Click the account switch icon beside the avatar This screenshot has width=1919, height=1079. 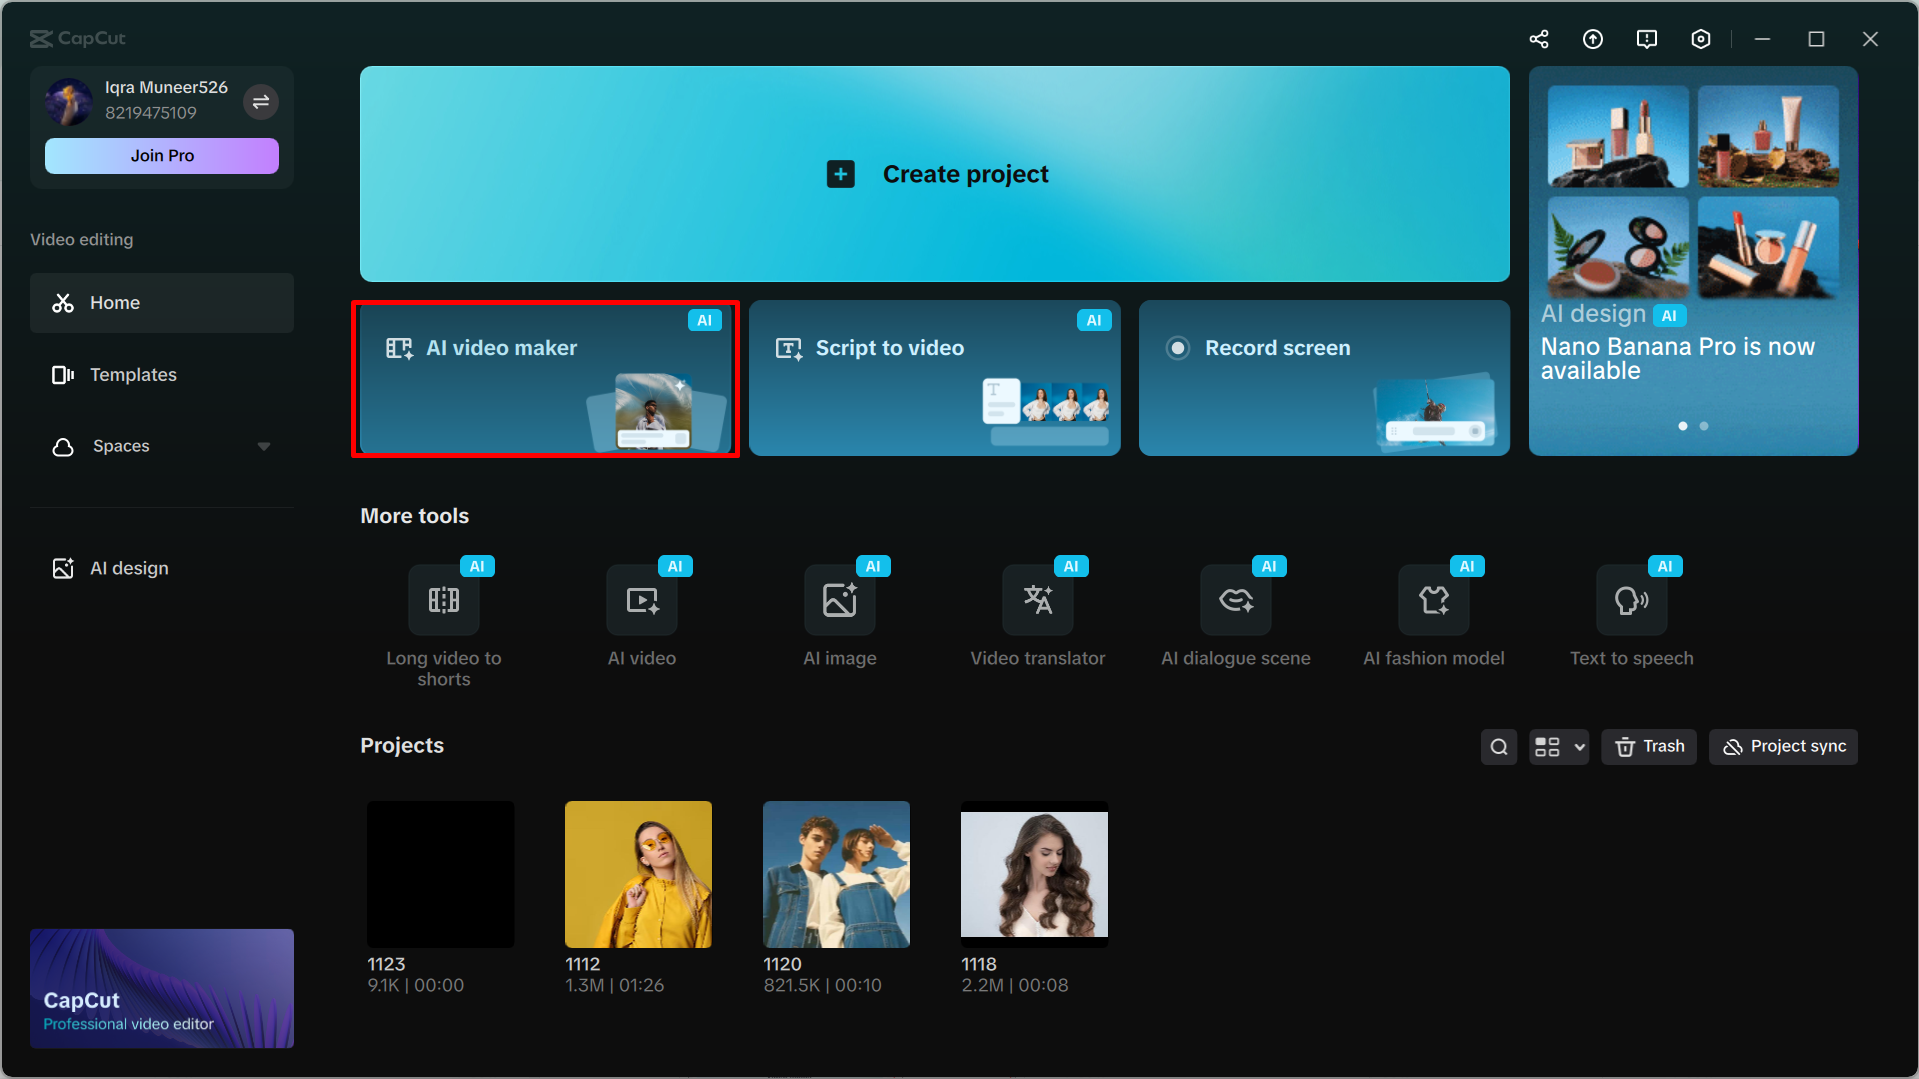click(261, 101)
